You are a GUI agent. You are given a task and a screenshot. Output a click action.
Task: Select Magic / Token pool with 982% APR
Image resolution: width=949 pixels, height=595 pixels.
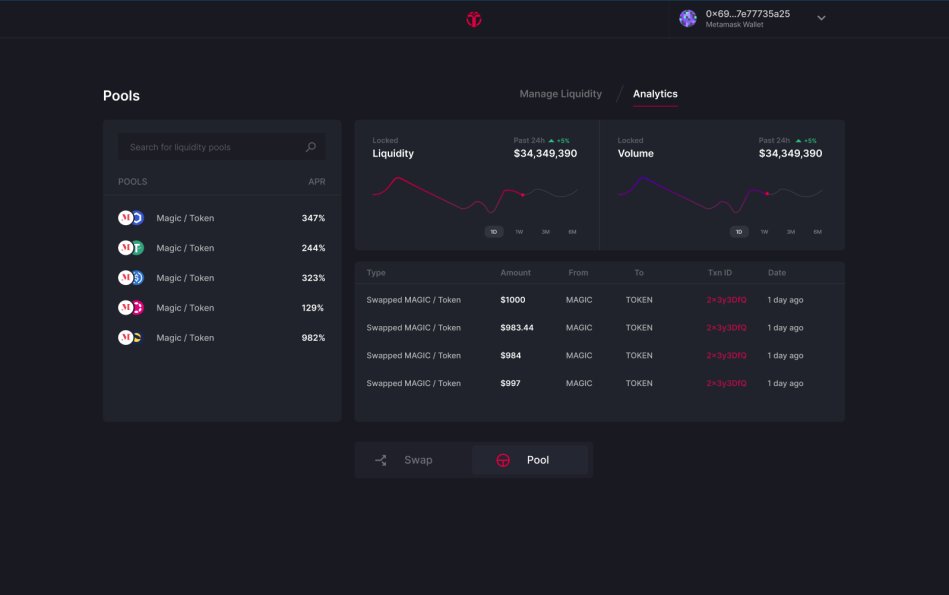coord(222,338)
